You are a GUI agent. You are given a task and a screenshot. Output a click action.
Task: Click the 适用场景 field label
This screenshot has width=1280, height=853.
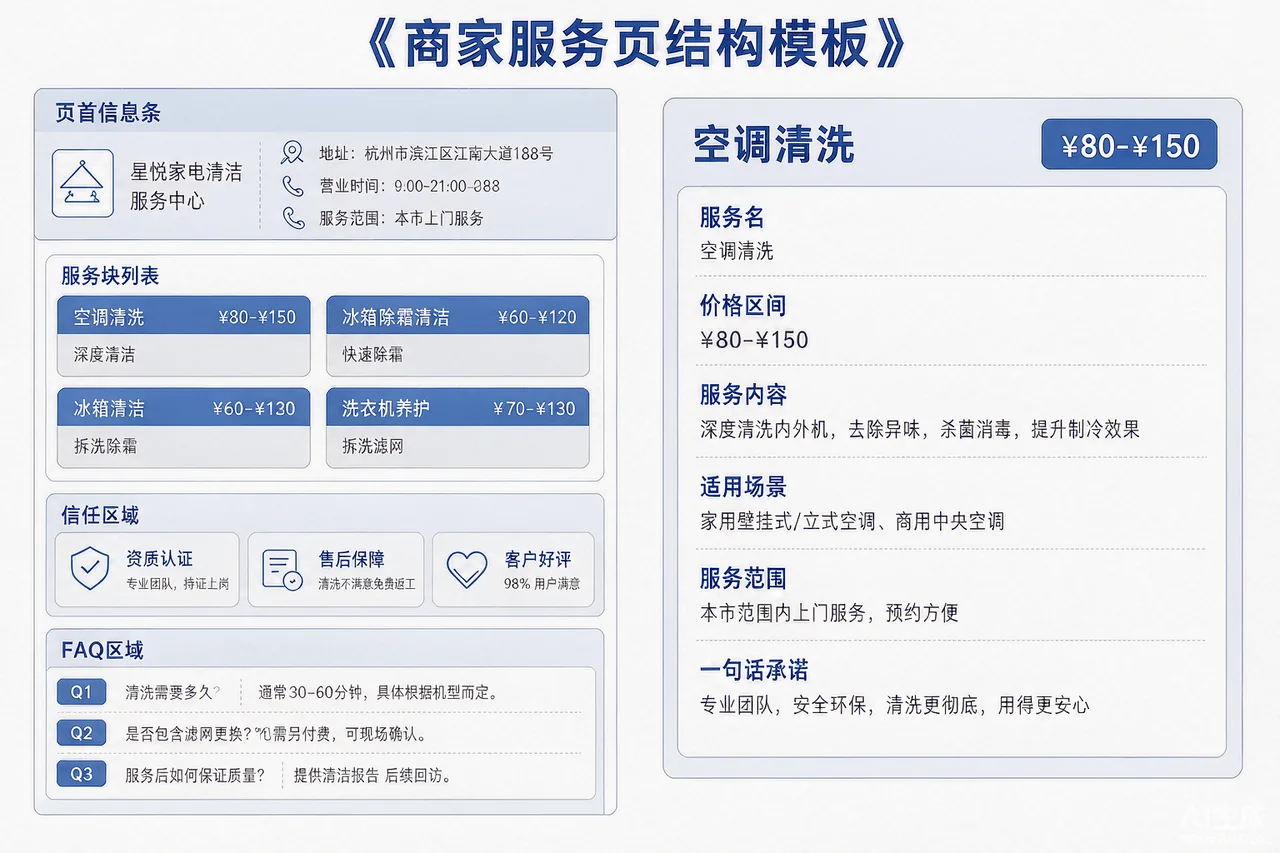[743, 487]
